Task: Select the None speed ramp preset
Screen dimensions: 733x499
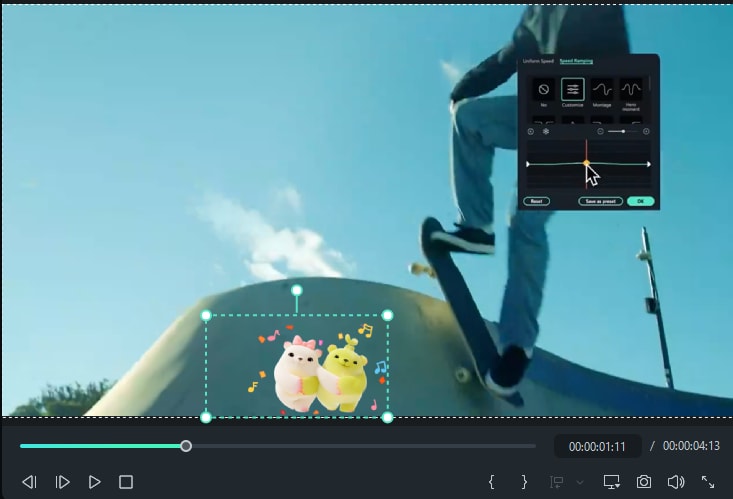Action: [x=543, y=89]
